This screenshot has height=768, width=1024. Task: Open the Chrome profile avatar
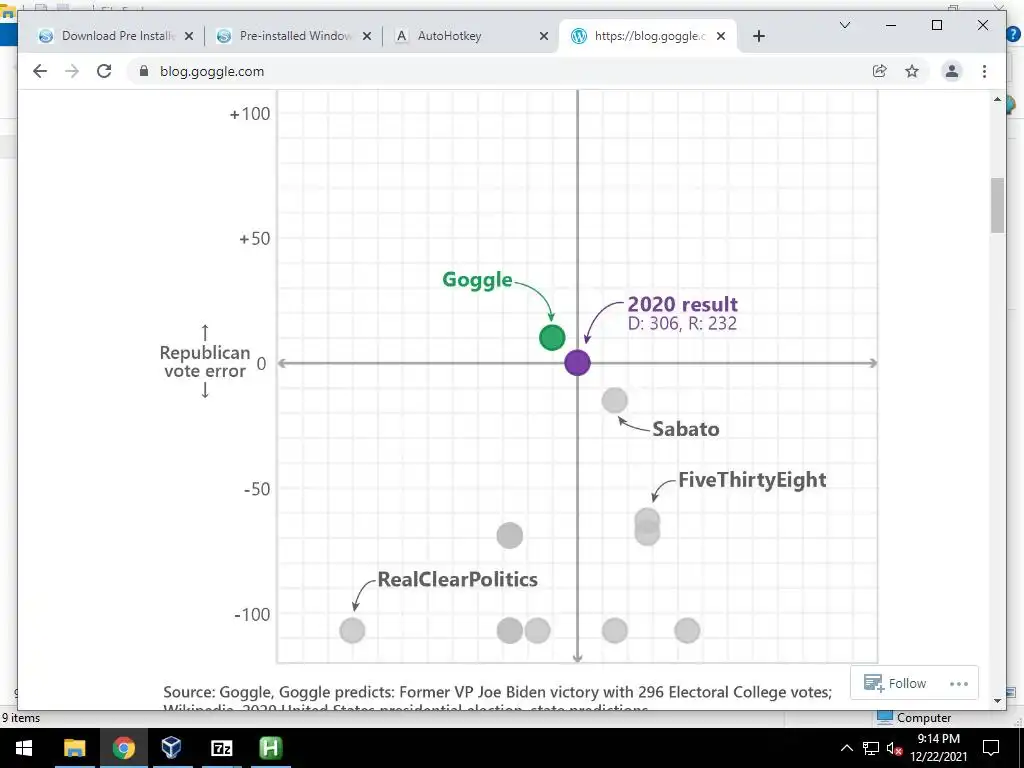point(952,71)
